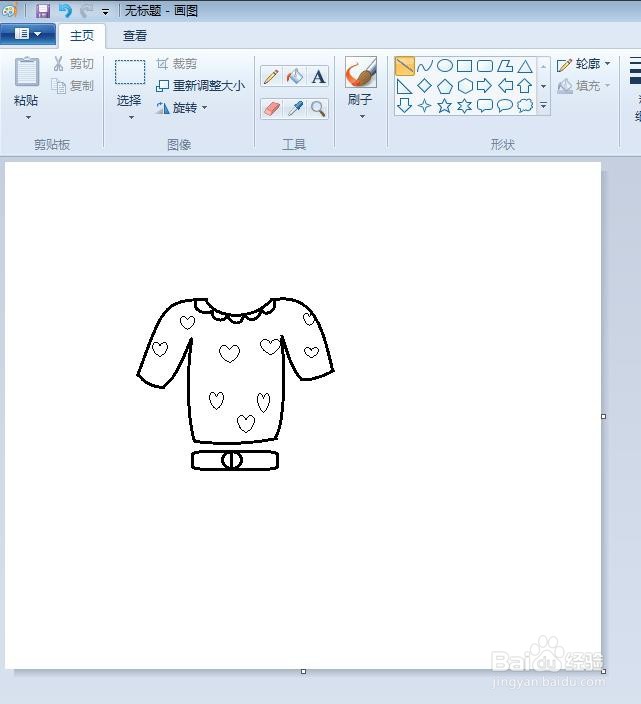
Task: Select the Pencil tool
Action: point(271,76)
